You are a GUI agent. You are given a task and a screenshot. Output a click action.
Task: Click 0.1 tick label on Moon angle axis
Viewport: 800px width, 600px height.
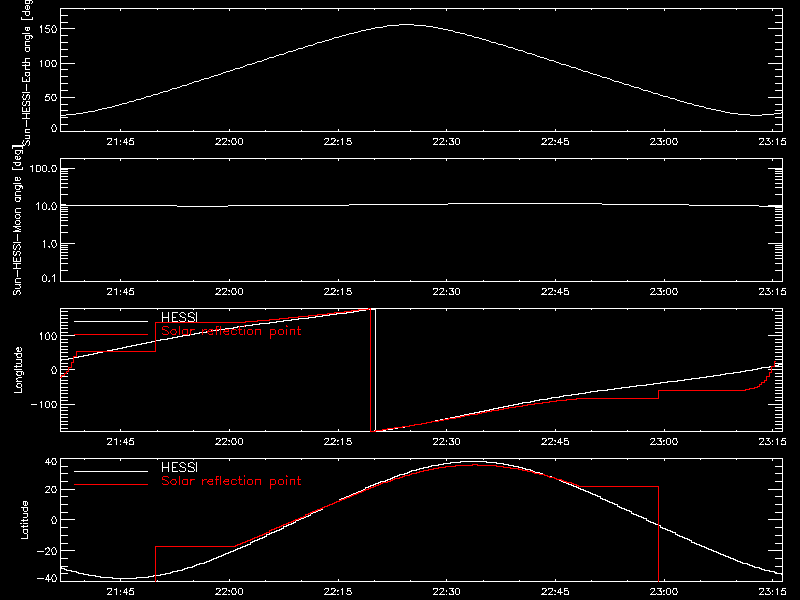click(49, 279)
